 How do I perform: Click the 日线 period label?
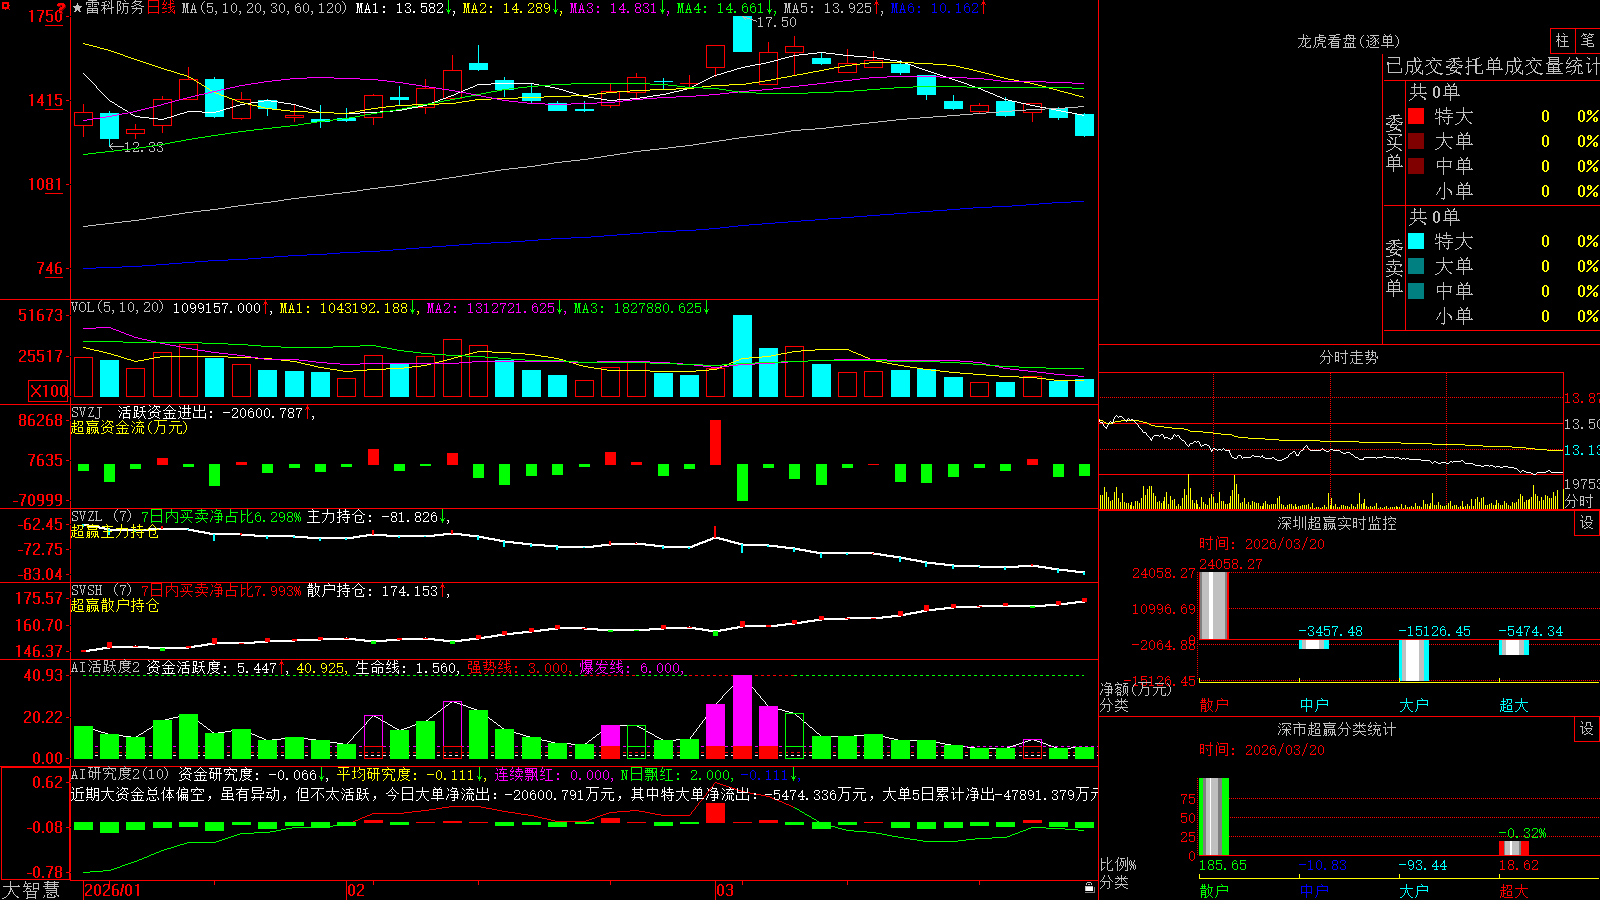(x=161, y=8)
